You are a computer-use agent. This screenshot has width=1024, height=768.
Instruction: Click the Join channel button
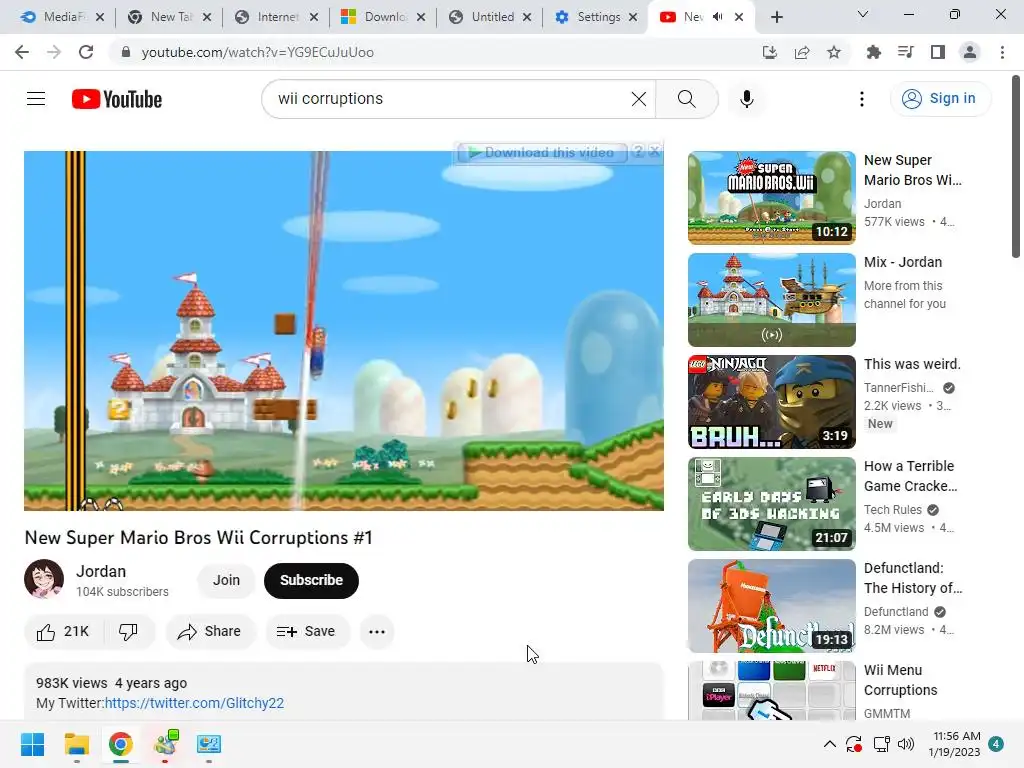[x=226, y=581]
